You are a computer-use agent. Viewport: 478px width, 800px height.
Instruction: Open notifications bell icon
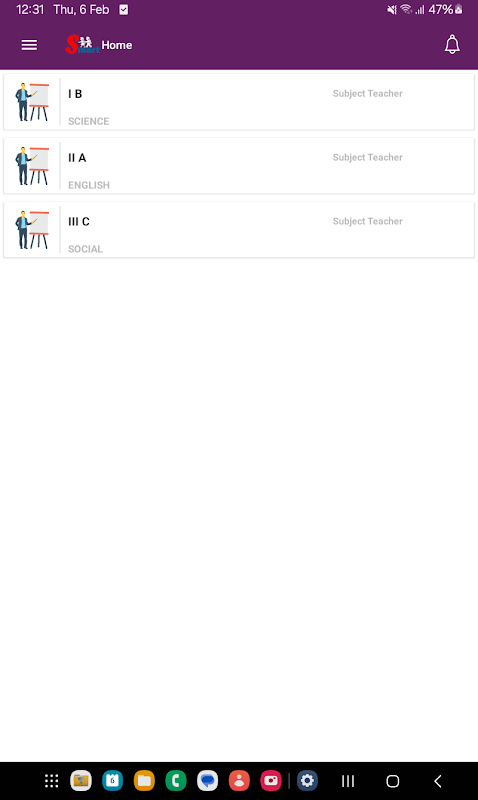tap(452, 45)
